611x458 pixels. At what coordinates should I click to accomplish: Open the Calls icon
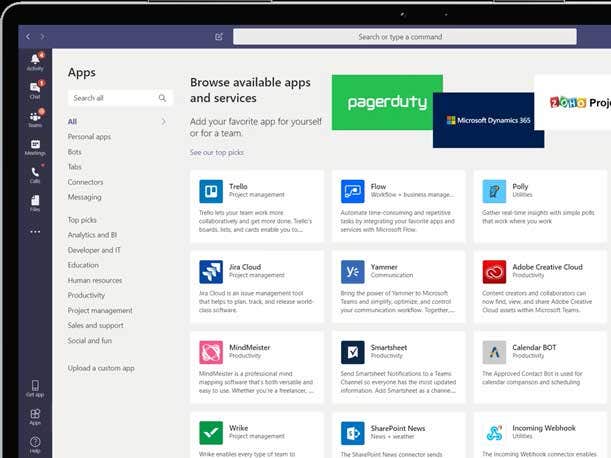(x=35, y=174)
